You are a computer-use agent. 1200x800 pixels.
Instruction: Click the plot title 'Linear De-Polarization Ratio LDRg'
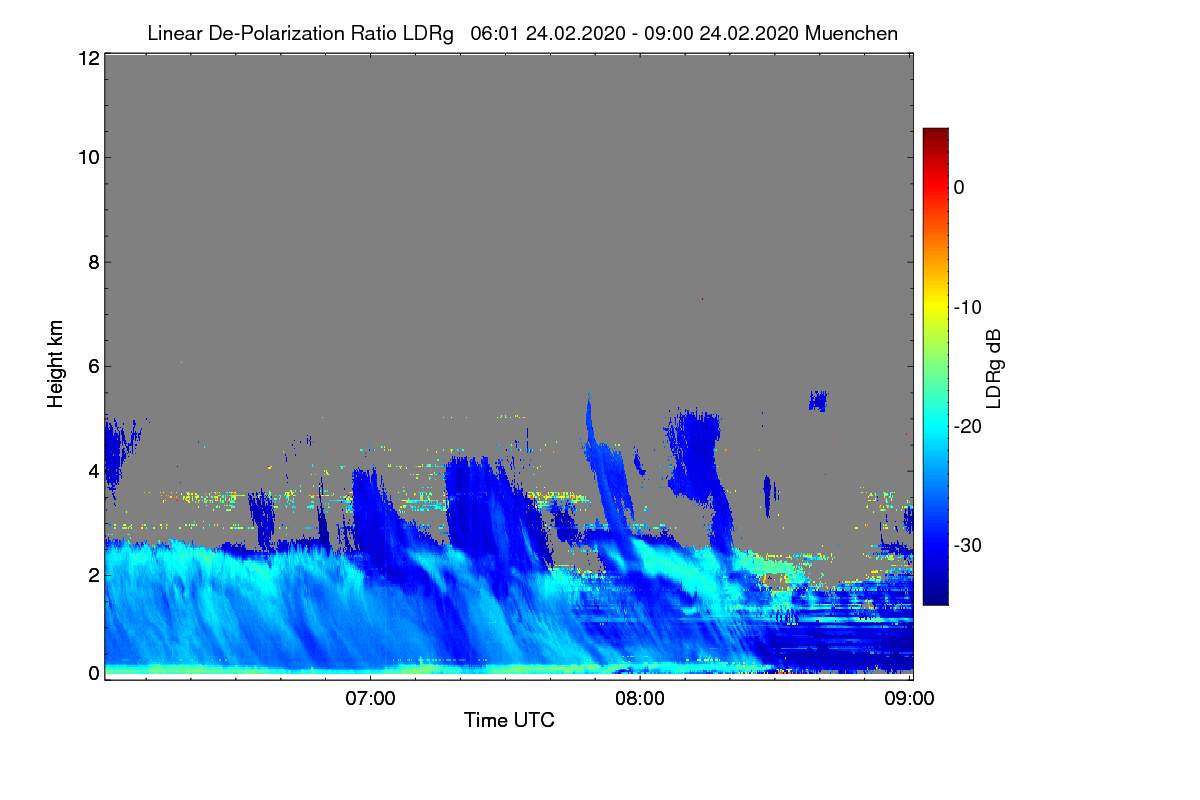coord(300,33)
